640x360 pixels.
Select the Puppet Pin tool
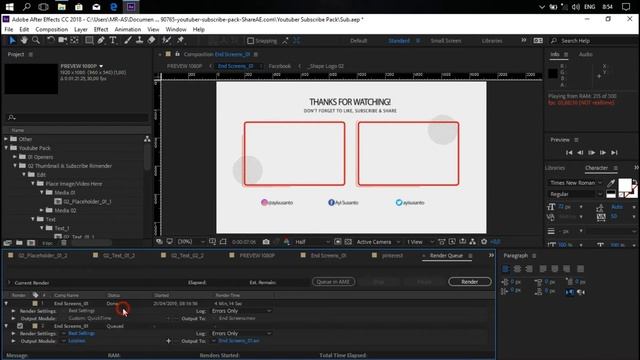180,40
